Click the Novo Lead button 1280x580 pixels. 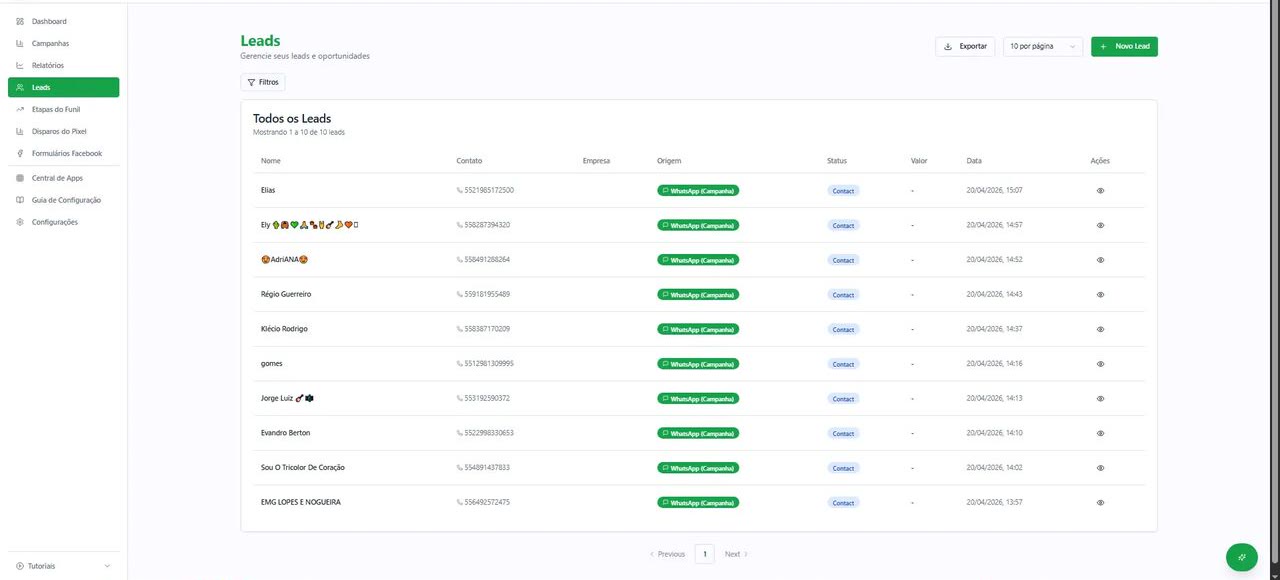click(x=1124, y=46)
